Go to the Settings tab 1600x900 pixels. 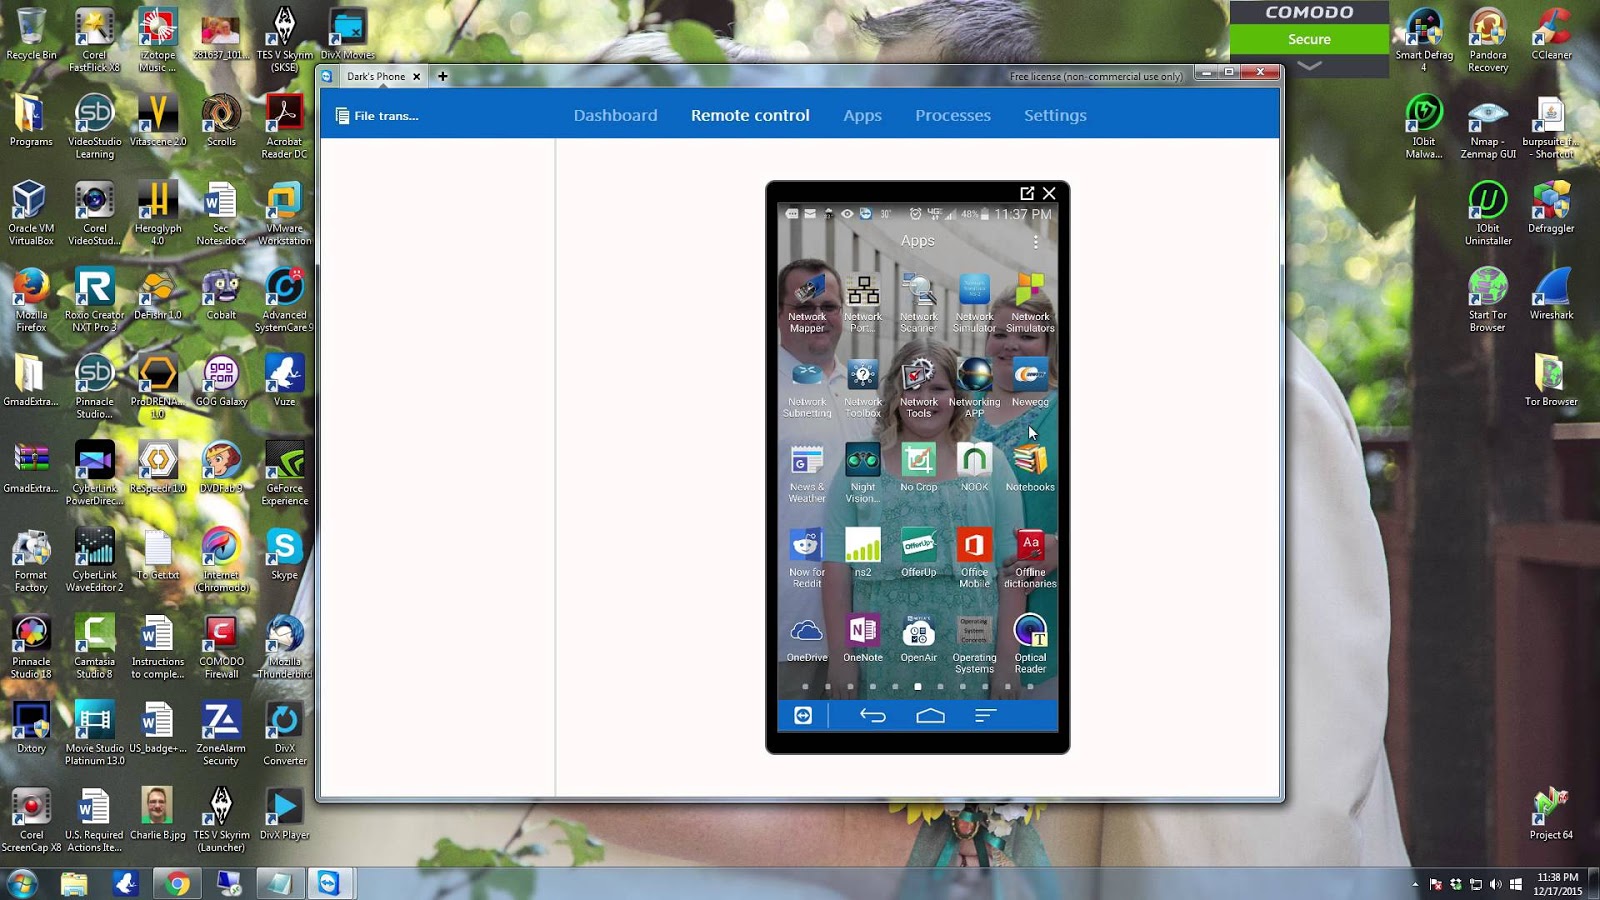tap(1054, 115)
